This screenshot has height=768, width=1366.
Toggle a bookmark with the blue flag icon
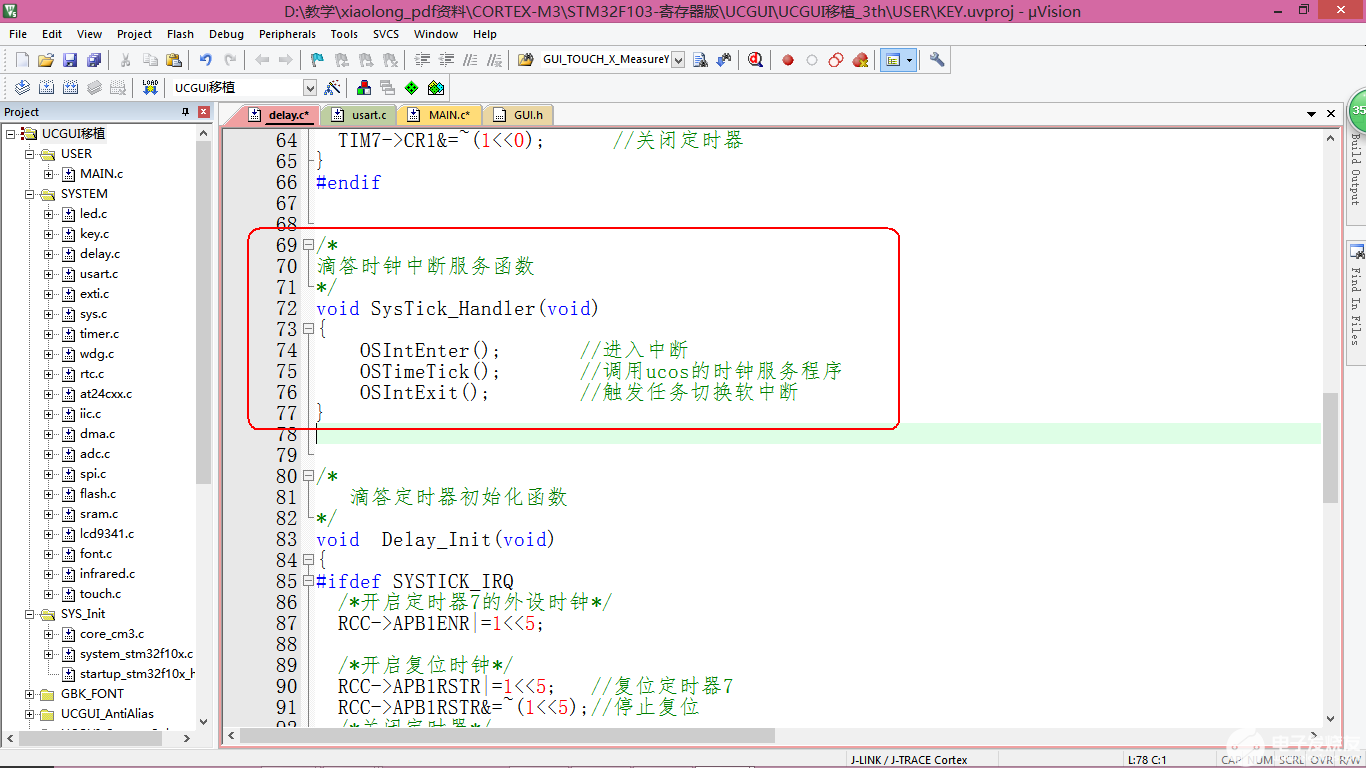(x=318, y=60)
